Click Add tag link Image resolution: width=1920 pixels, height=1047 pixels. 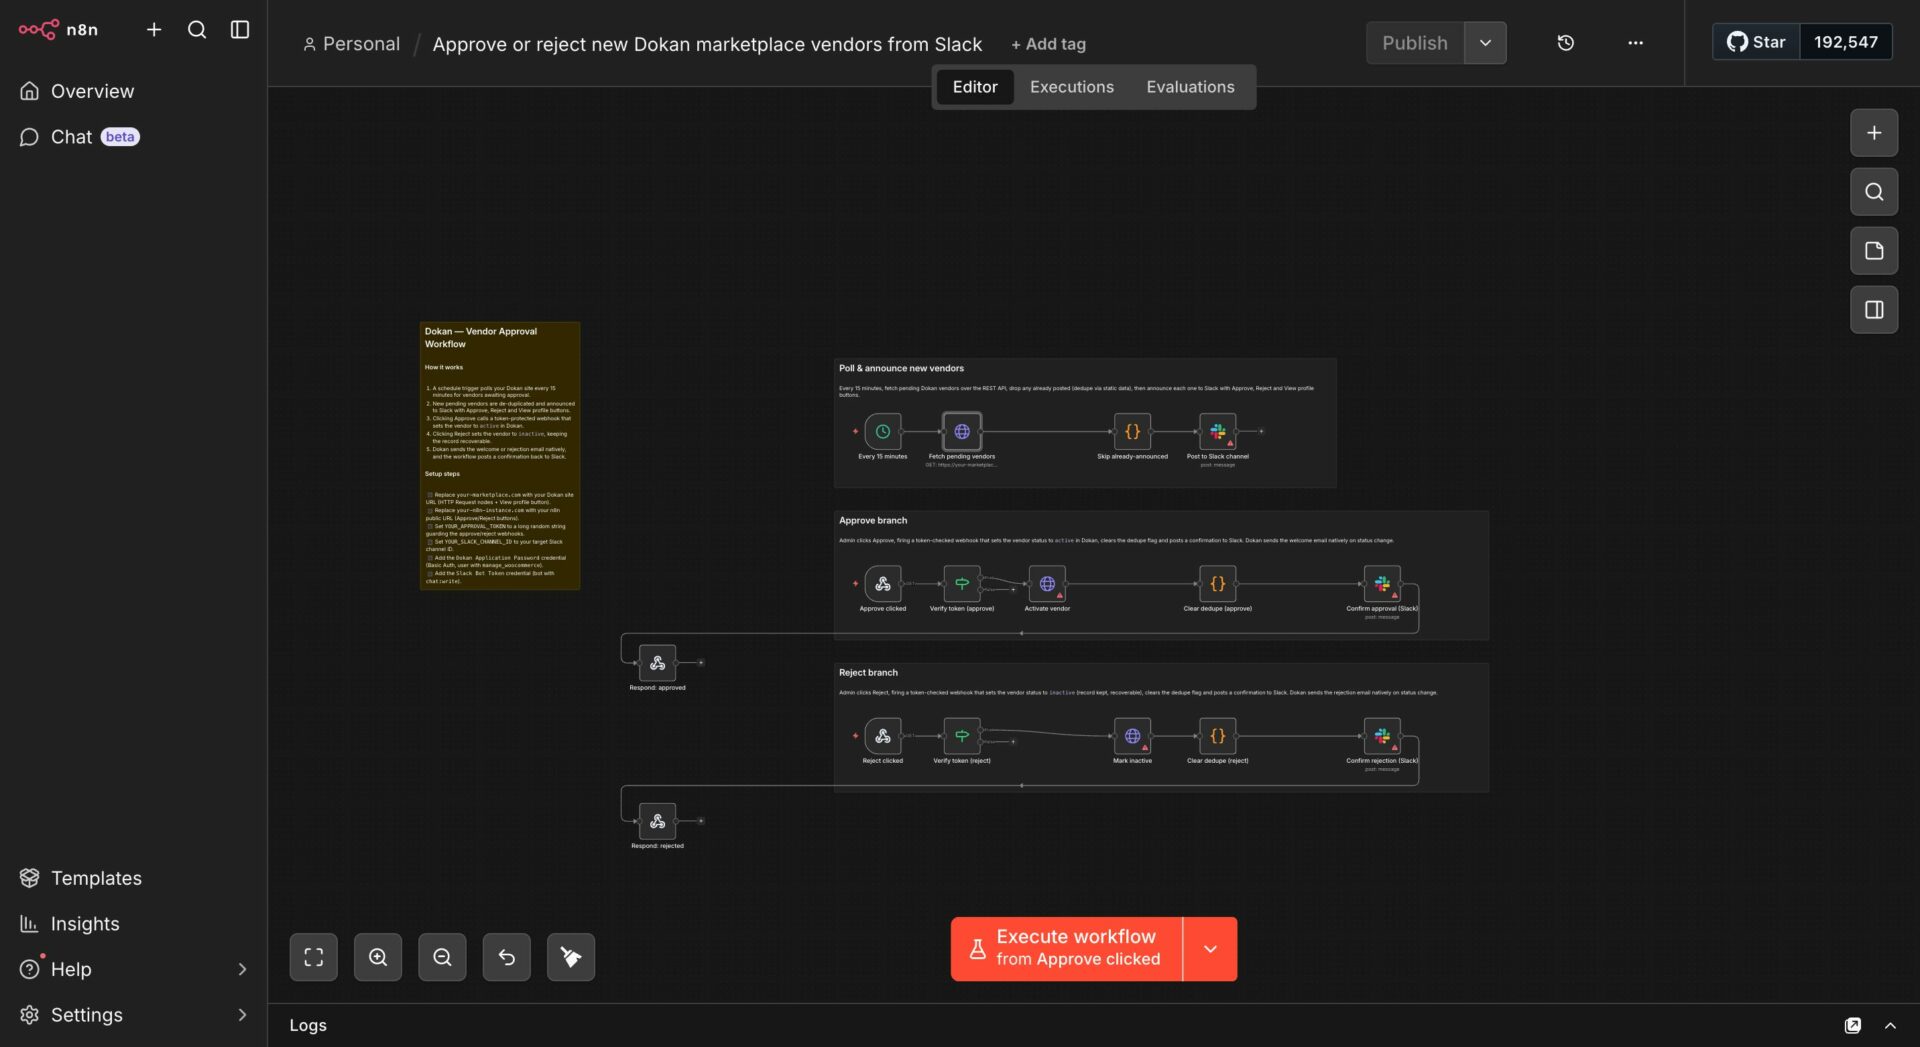1048,44
